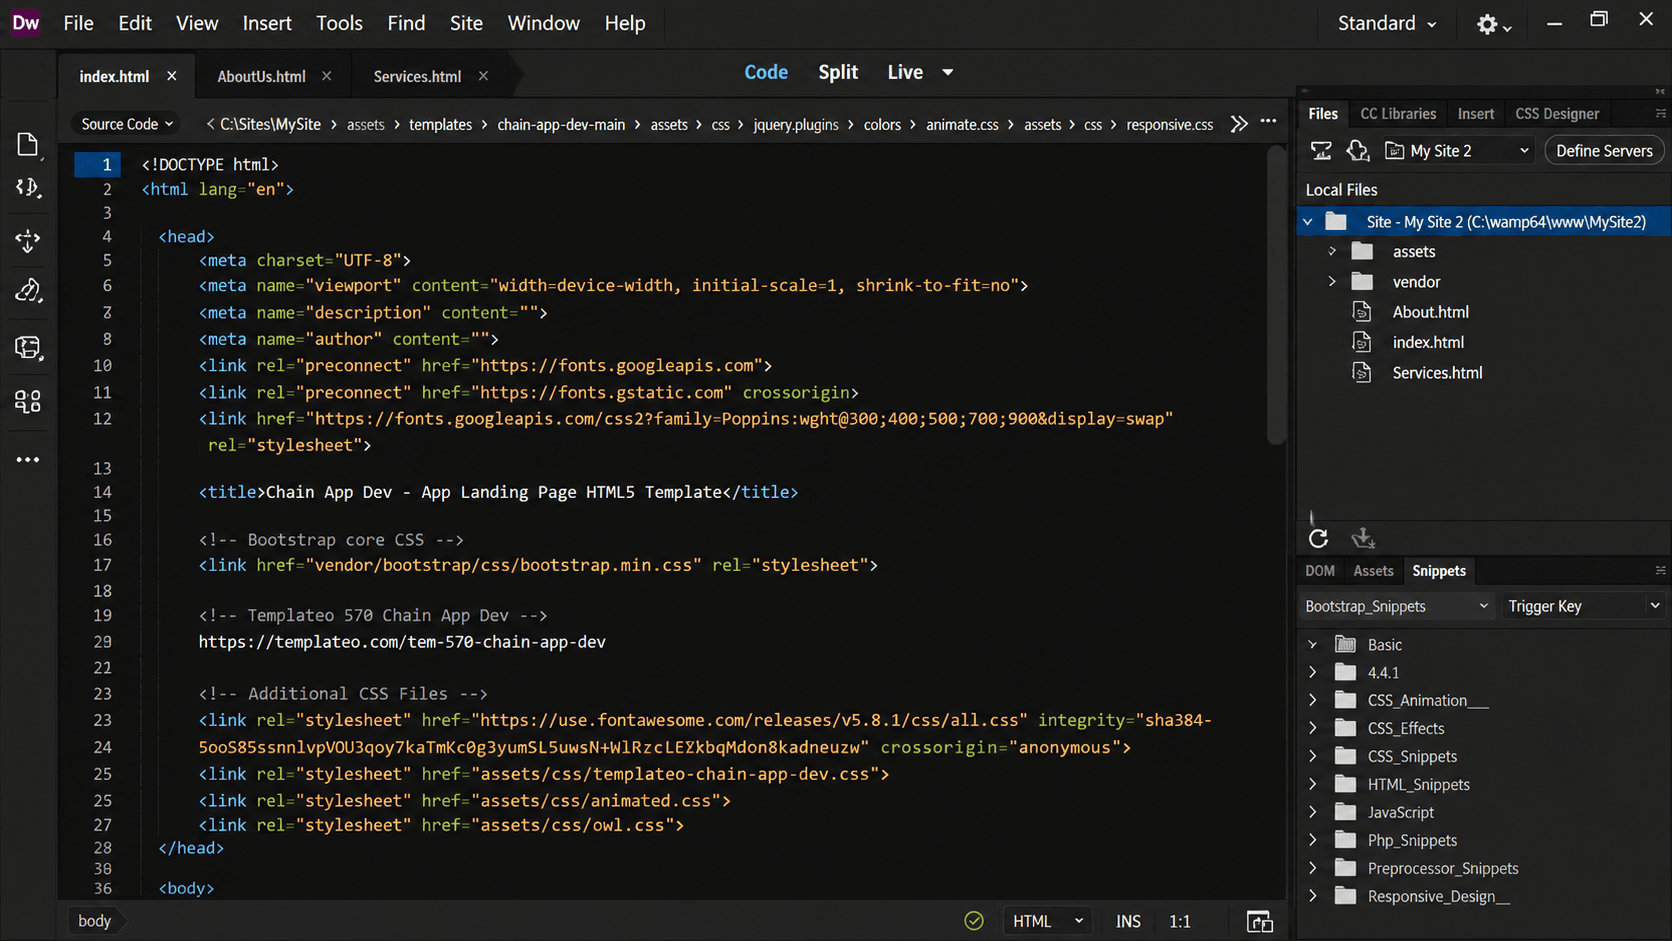The width and height of the screenshot is (1672, 941).
Task: Click the preview in browser icon in status bar
Action: point(1260,921)
